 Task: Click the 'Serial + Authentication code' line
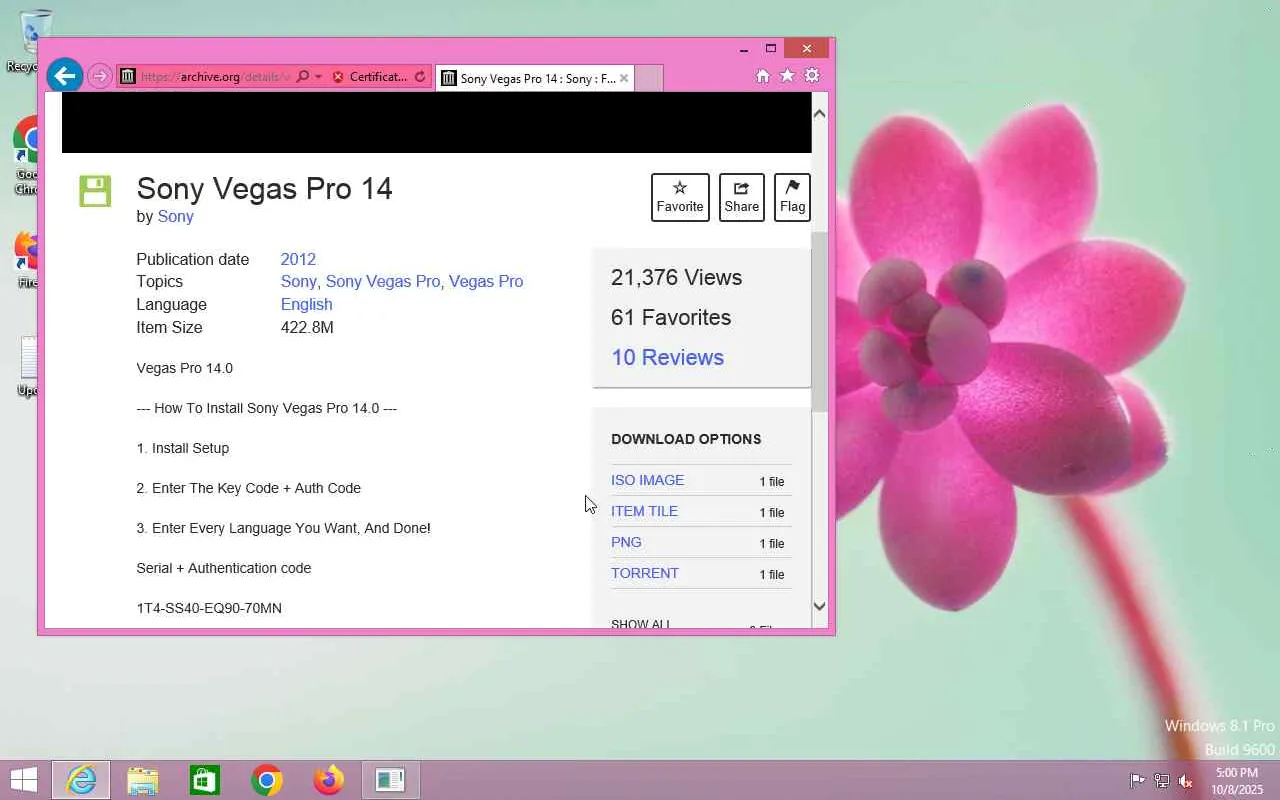(x=224, y=568)
